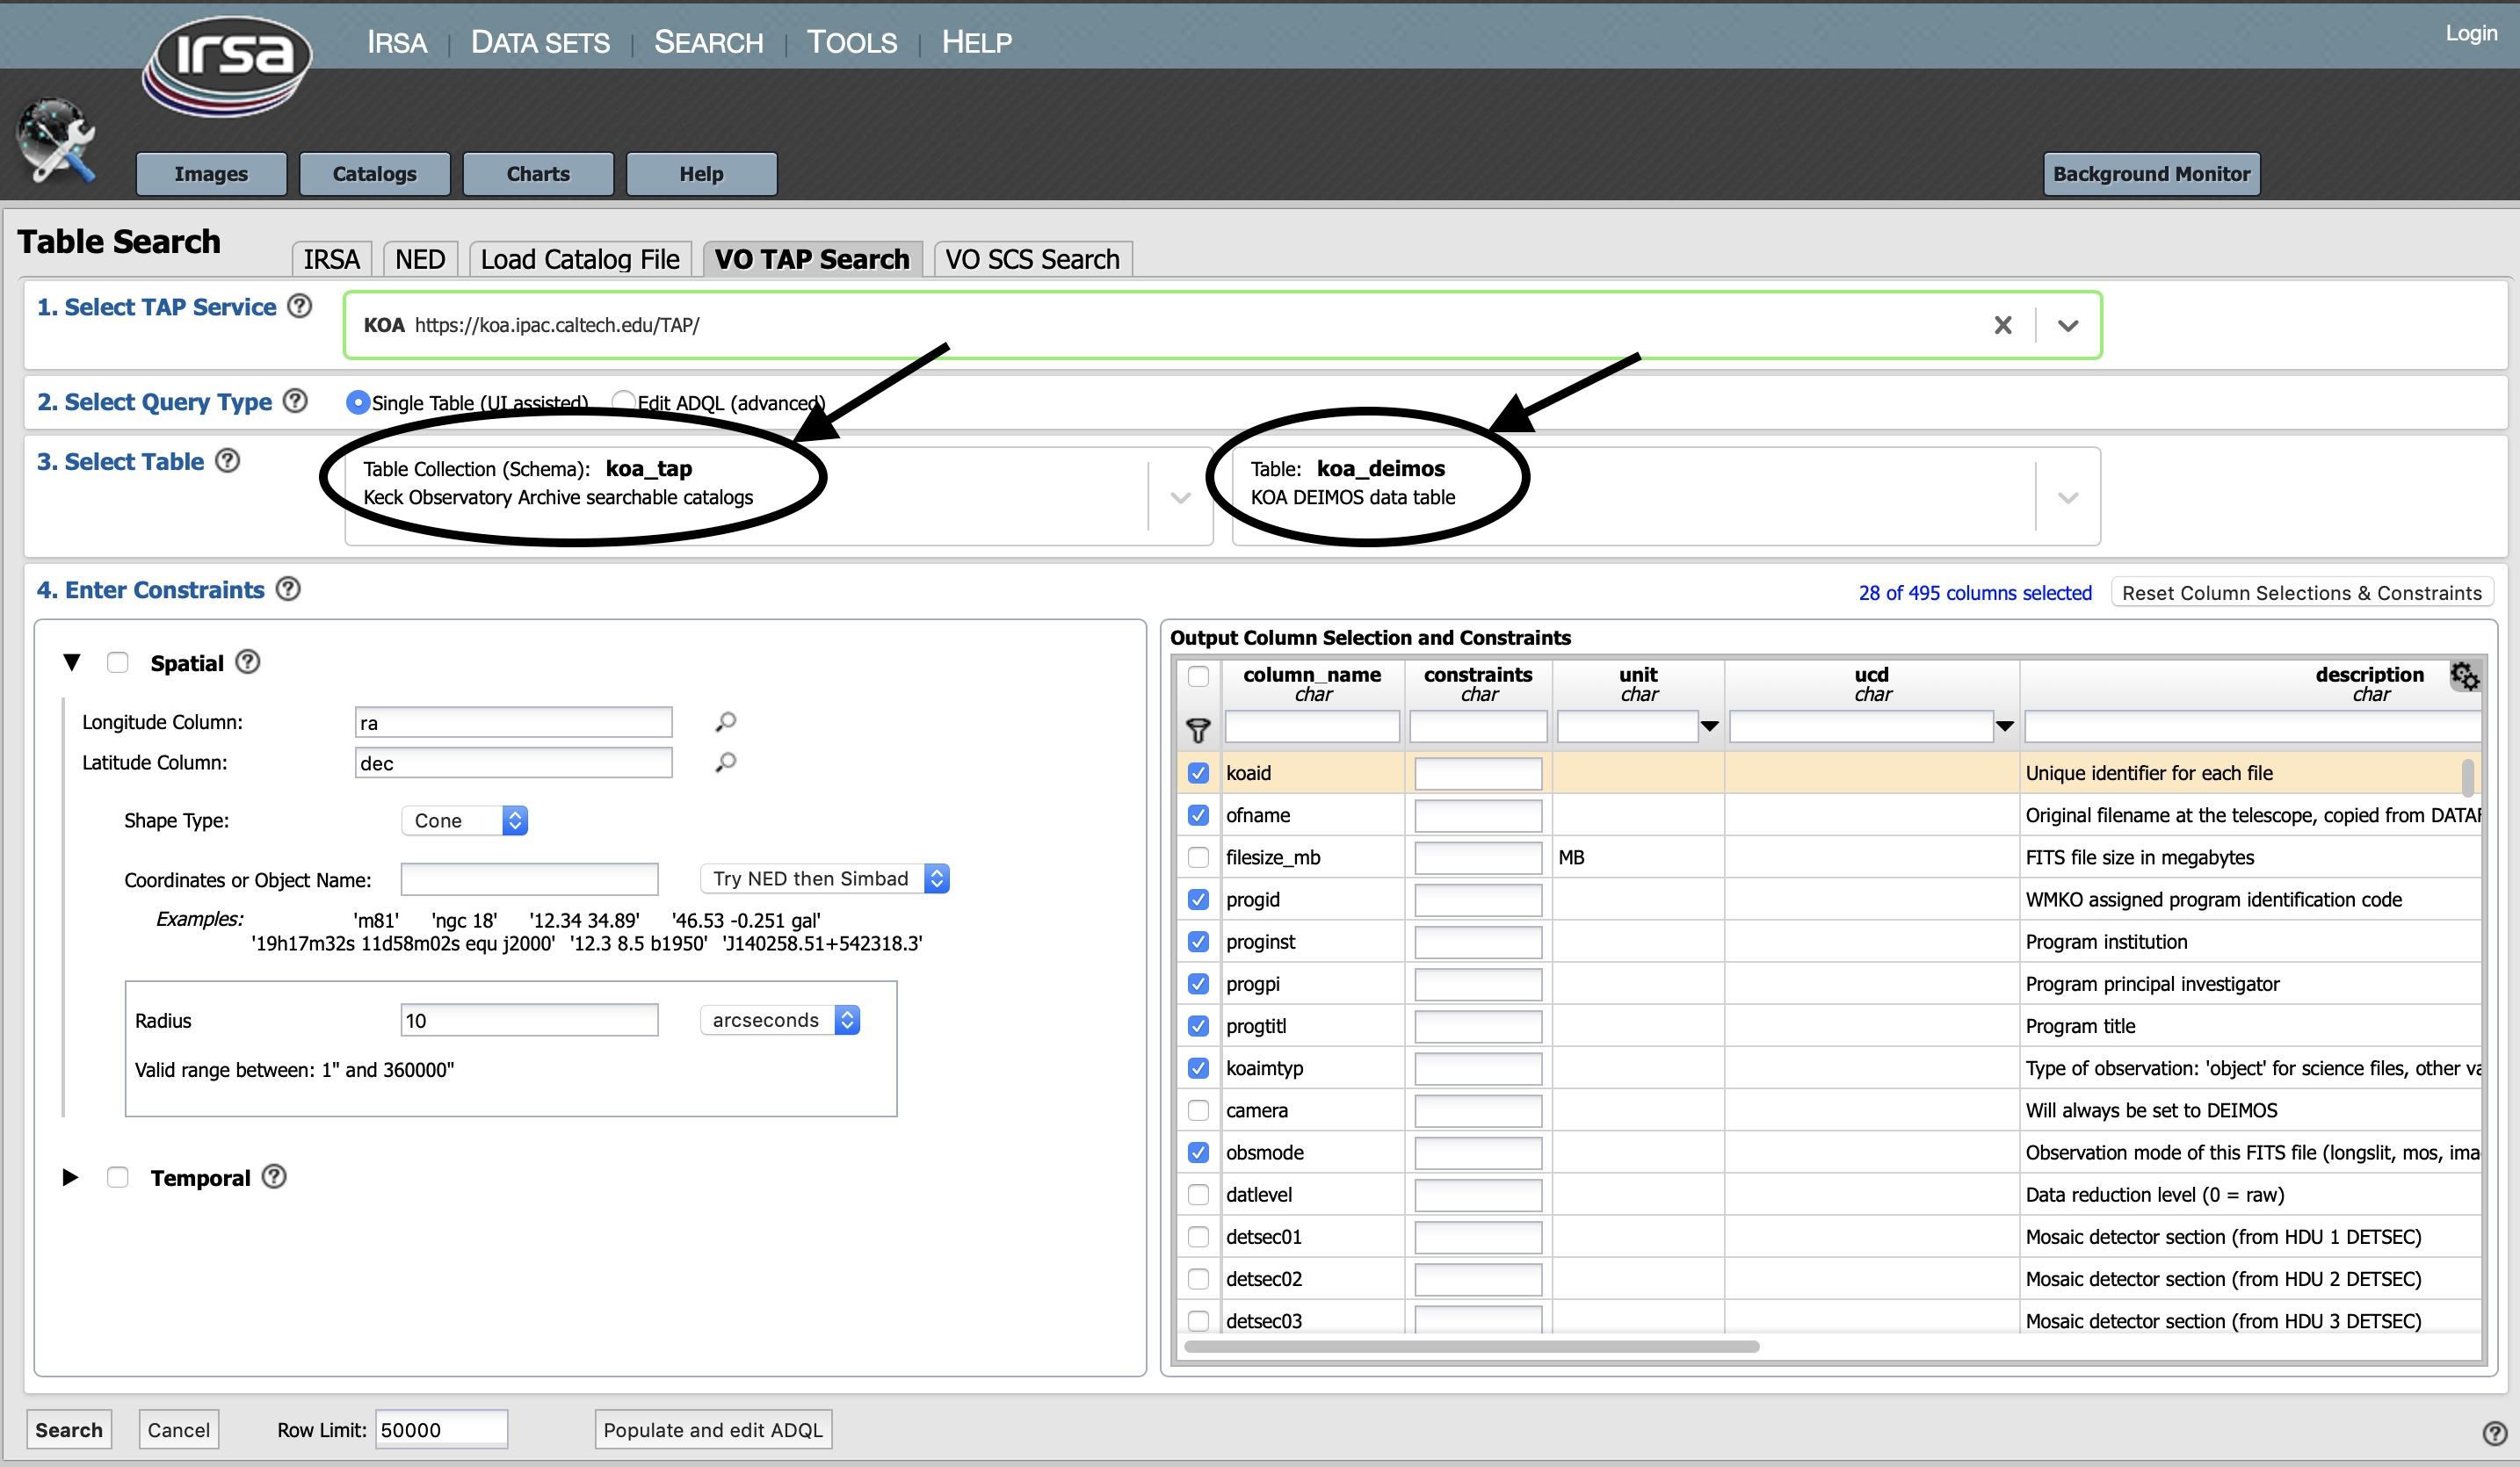
Task: Click the magnifier next to Latitude Column
Action: pos(726,763)
